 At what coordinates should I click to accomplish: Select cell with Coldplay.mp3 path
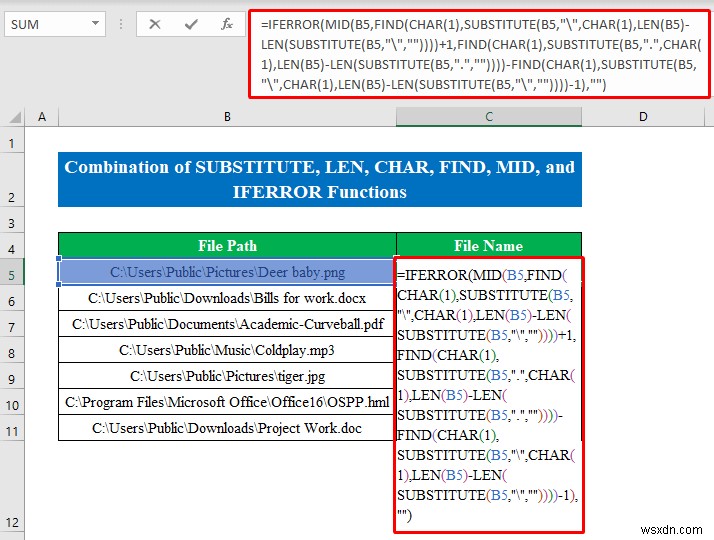(227, 350)
